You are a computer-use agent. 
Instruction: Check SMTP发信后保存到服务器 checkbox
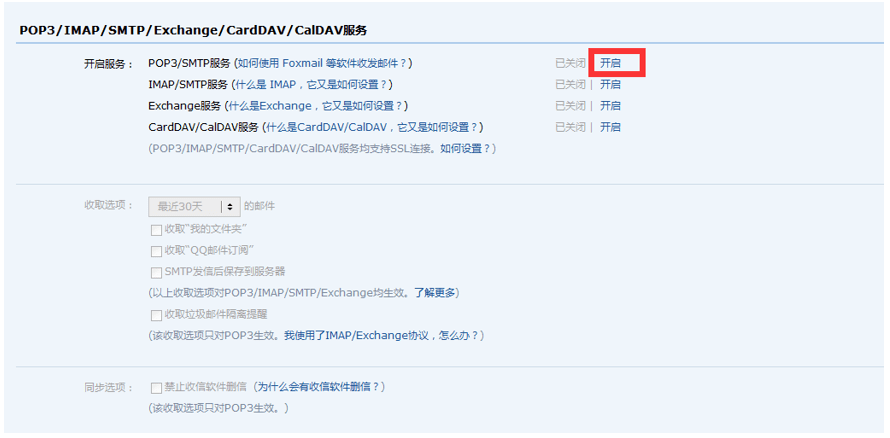coord(156,272)
